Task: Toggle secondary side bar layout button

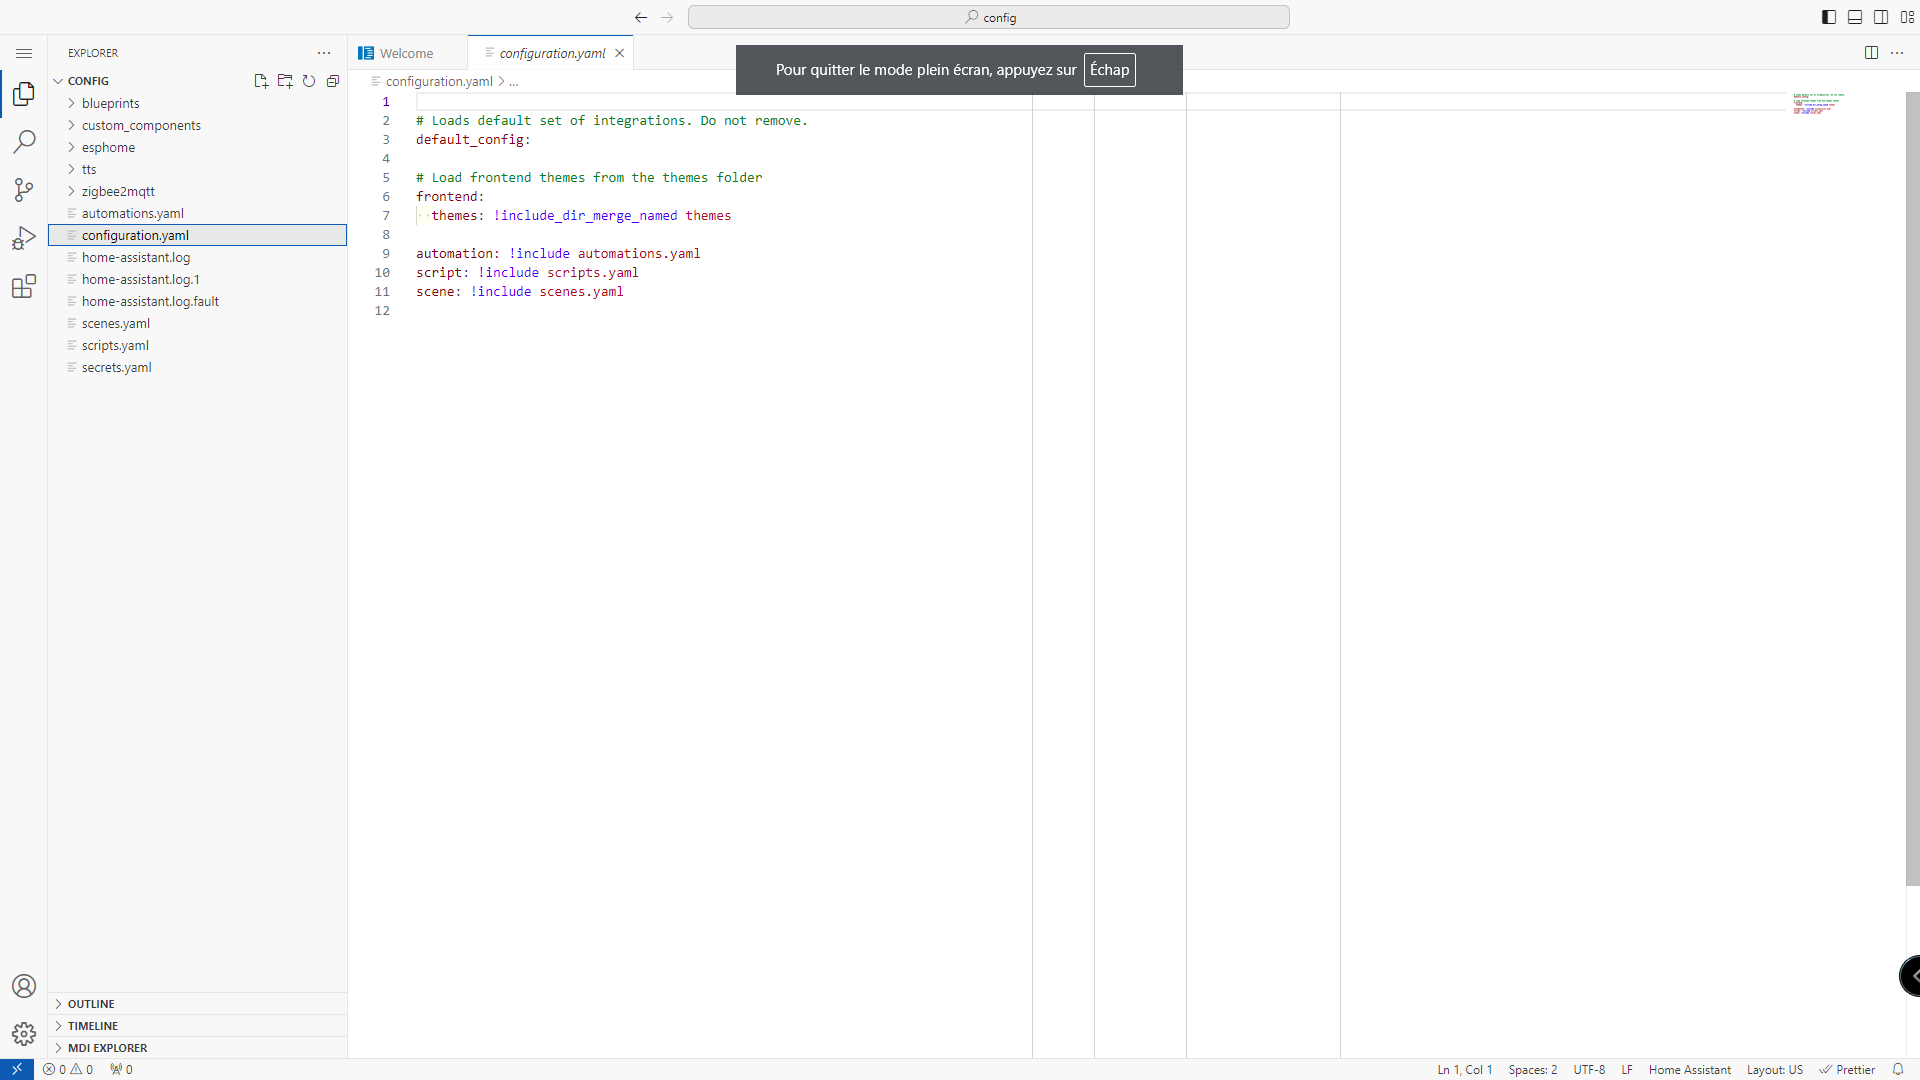Action: (1881, 17)
